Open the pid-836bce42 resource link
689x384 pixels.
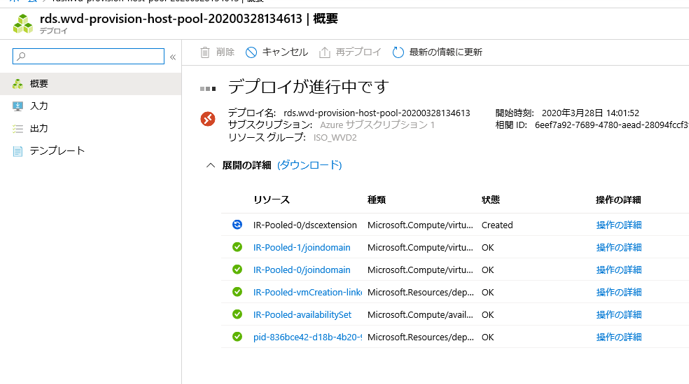click(307, 337)
